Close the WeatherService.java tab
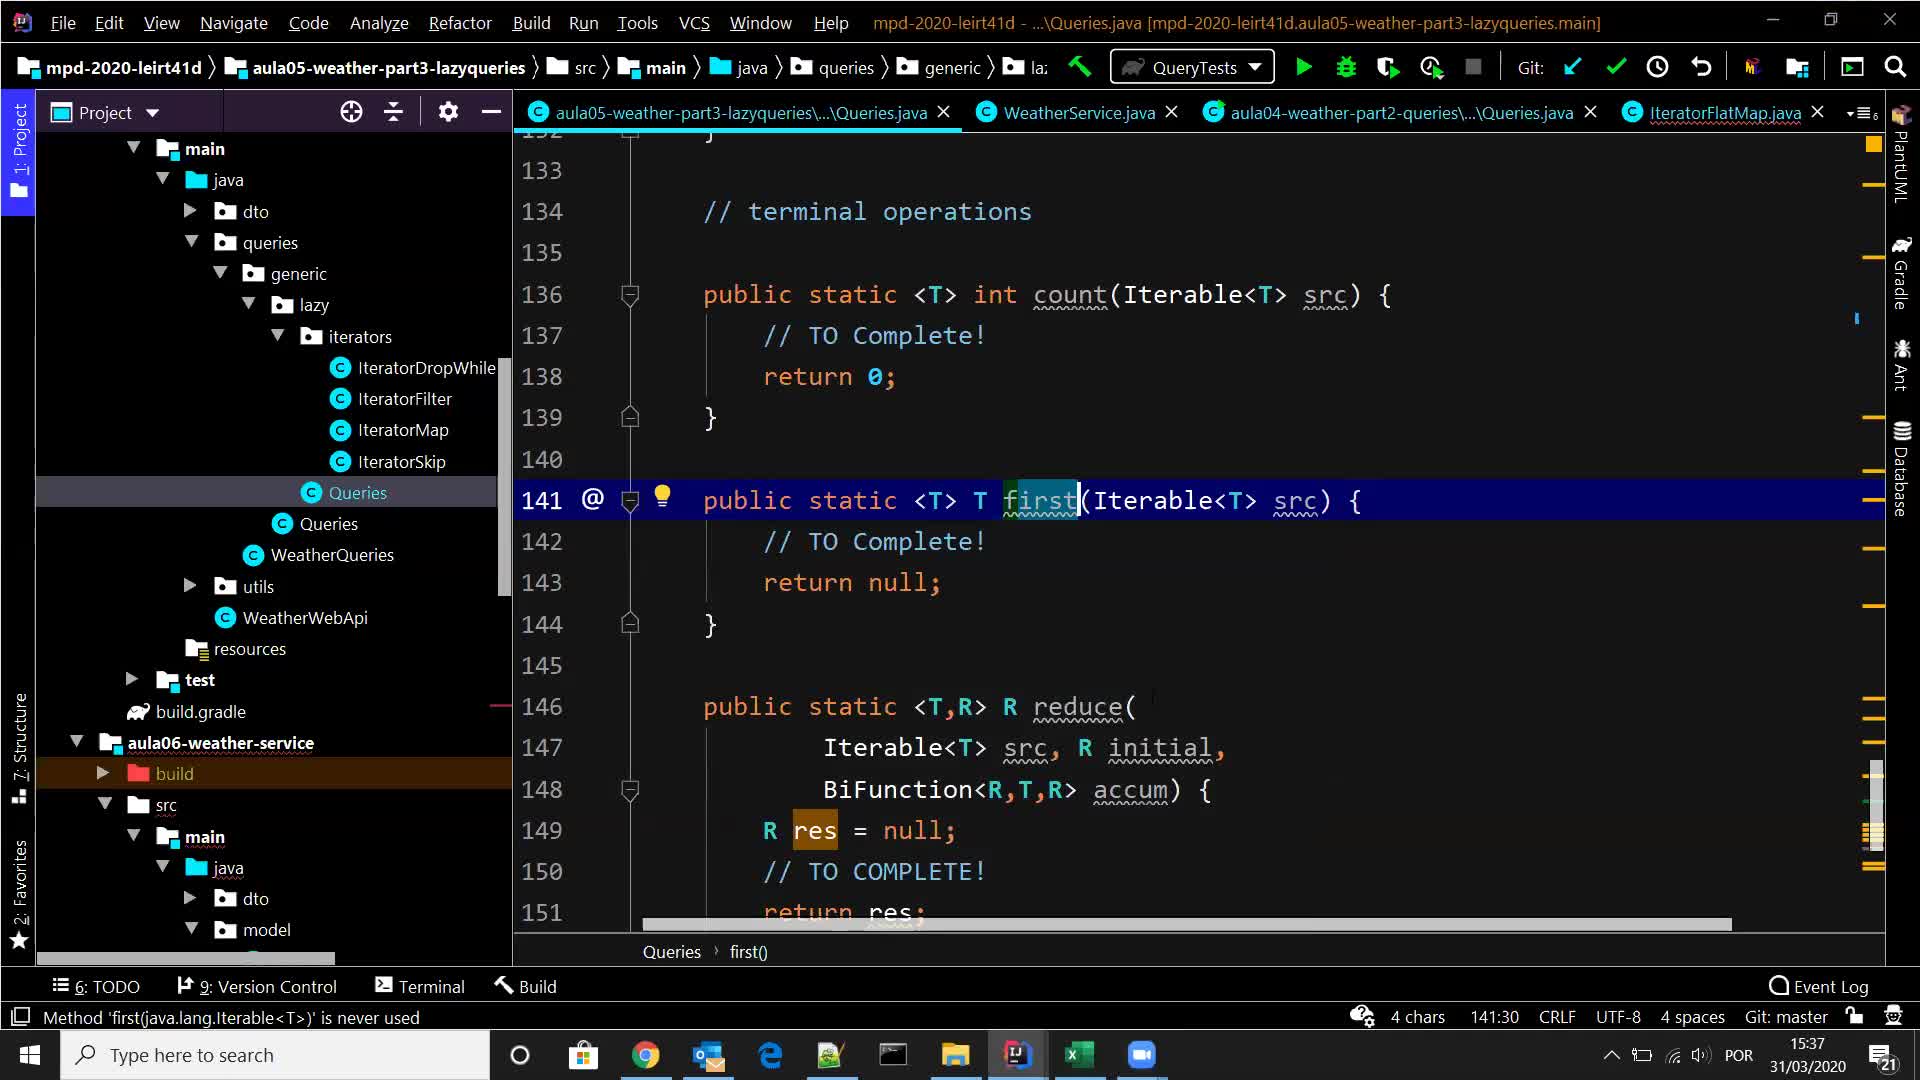 click(1172, 113)
